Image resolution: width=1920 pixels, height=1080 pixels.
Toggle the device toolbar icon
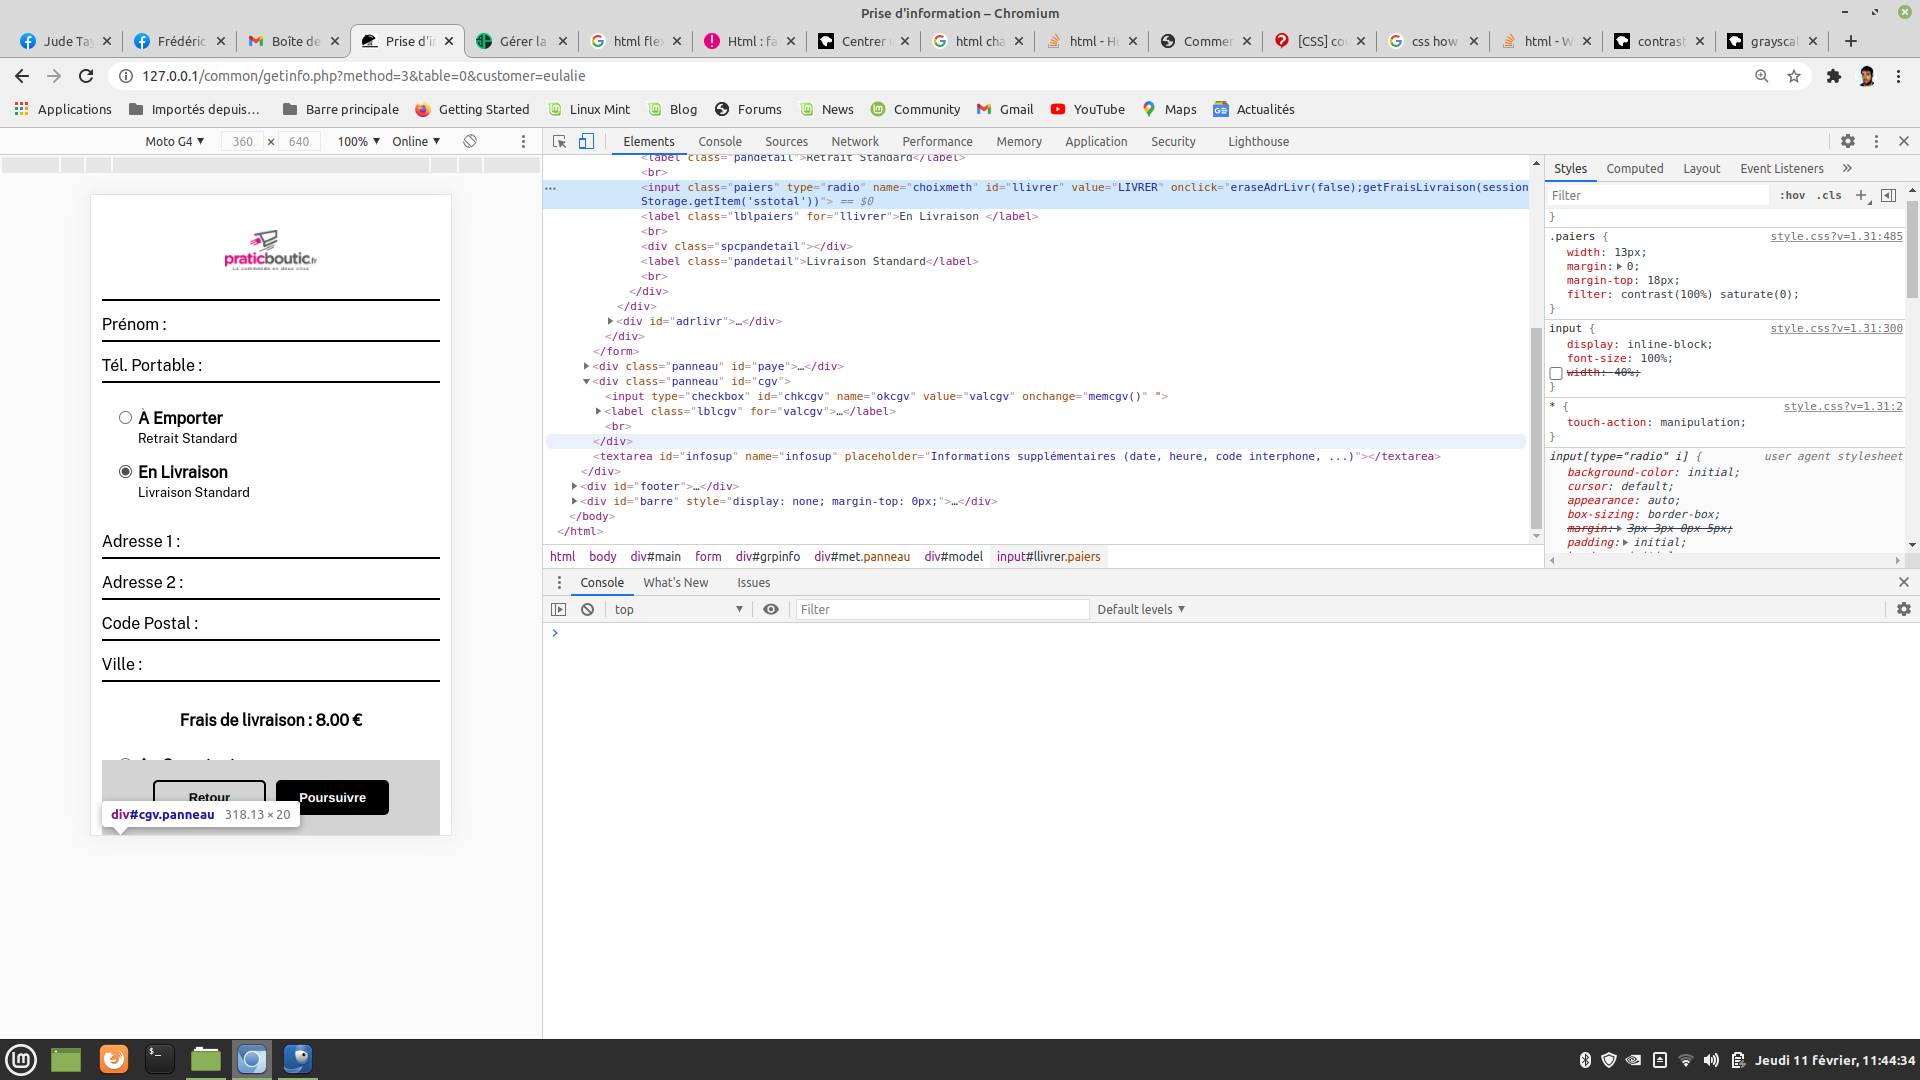(587, 142)
